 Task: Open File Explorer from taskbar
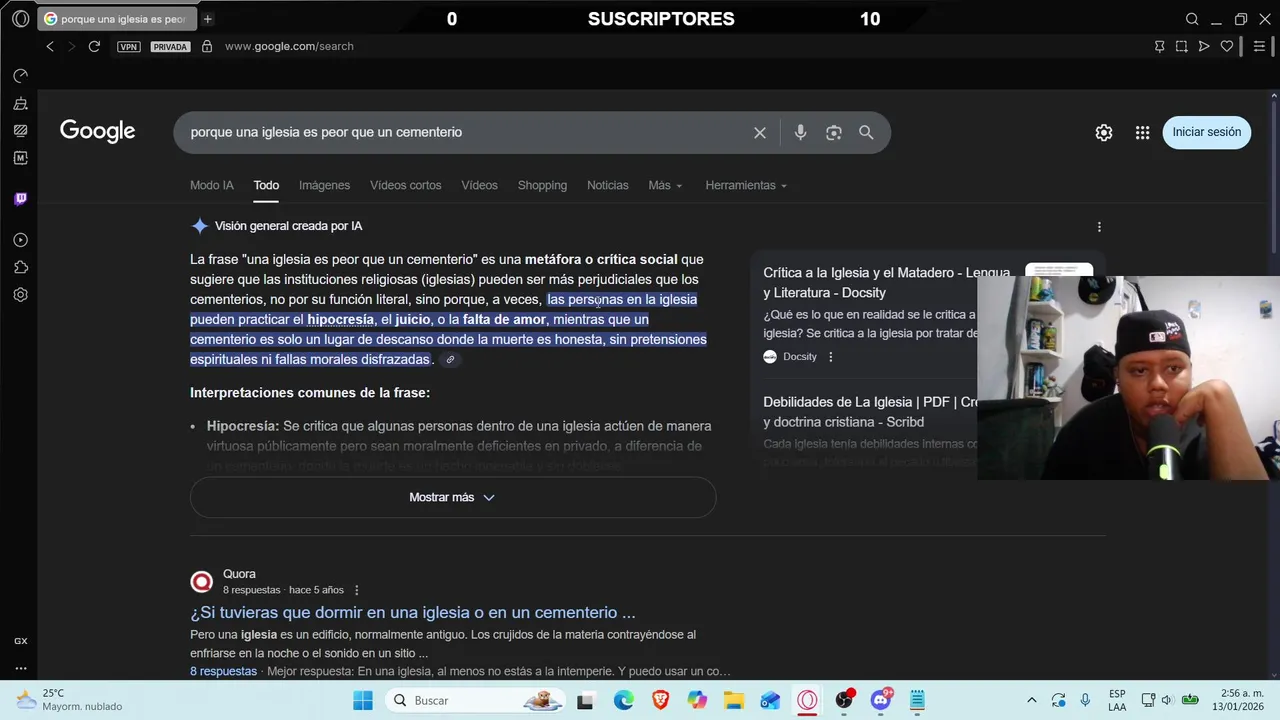733,700
